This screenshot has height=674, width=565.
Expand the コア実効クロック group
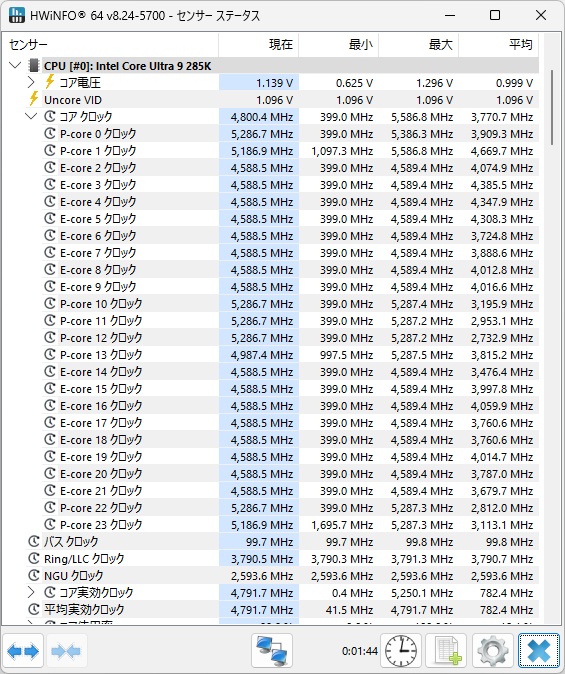click(x=31, y=592)
